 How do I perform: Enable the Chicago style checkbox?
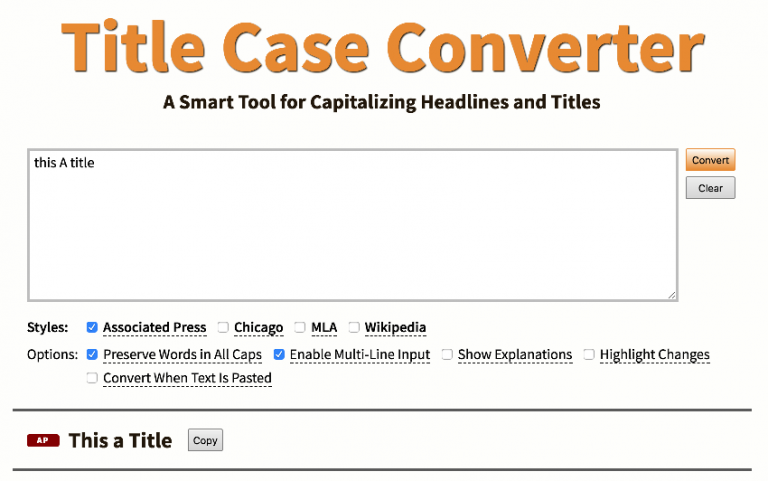click(223, 327)
